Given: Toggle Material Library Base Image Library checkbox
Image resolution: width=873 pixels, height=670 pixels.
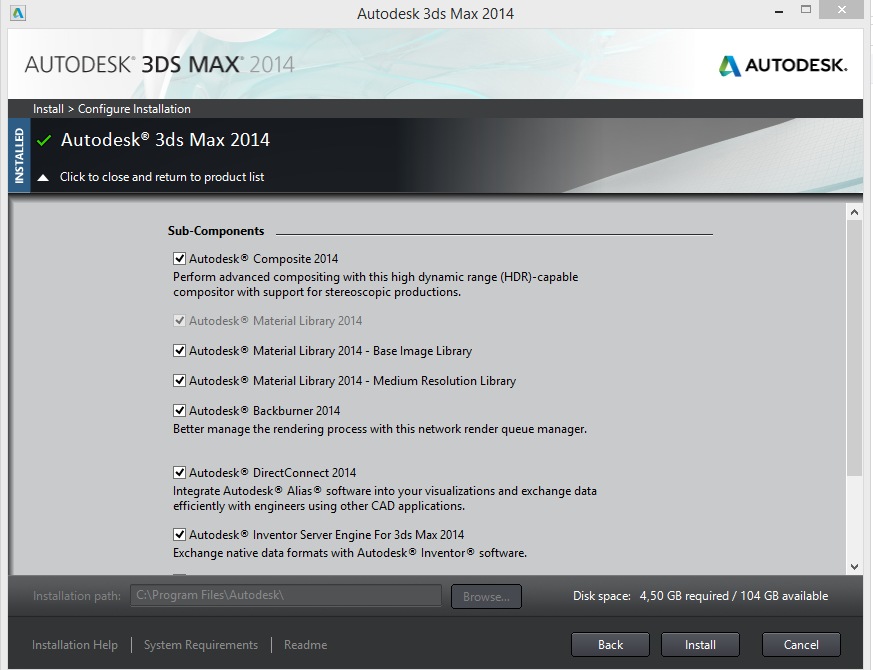Looking at the screenshot, I should tap(179, 351).
